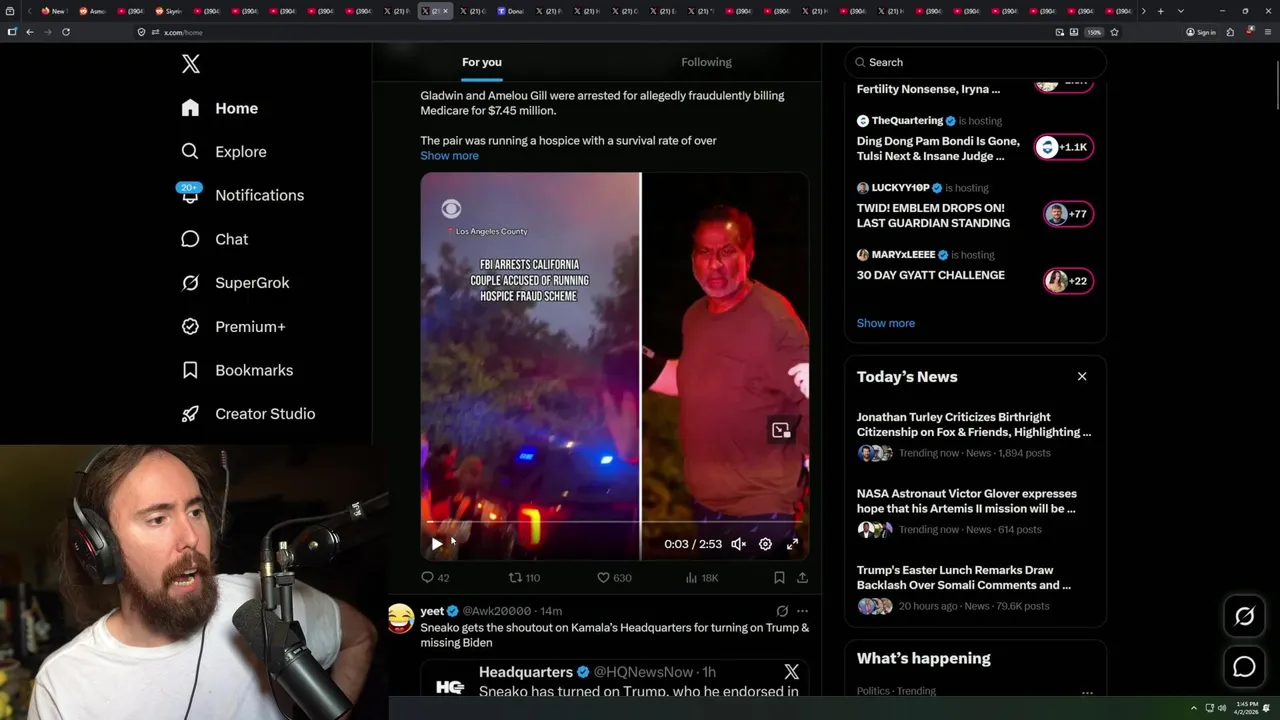Click Sign in in the browser toolbar
Screen dimensions: 1280x720
[x=1200, y=32]
